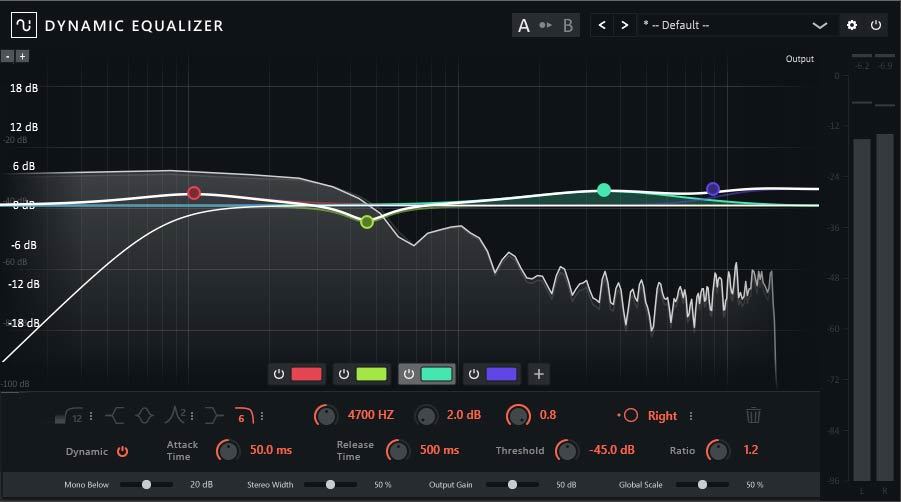Image resolution: width=901 pixels, height=502 pixels.
Task: Click the -45.0 dB threshold value
Action: pyautogui.click(x=611, y=450)
